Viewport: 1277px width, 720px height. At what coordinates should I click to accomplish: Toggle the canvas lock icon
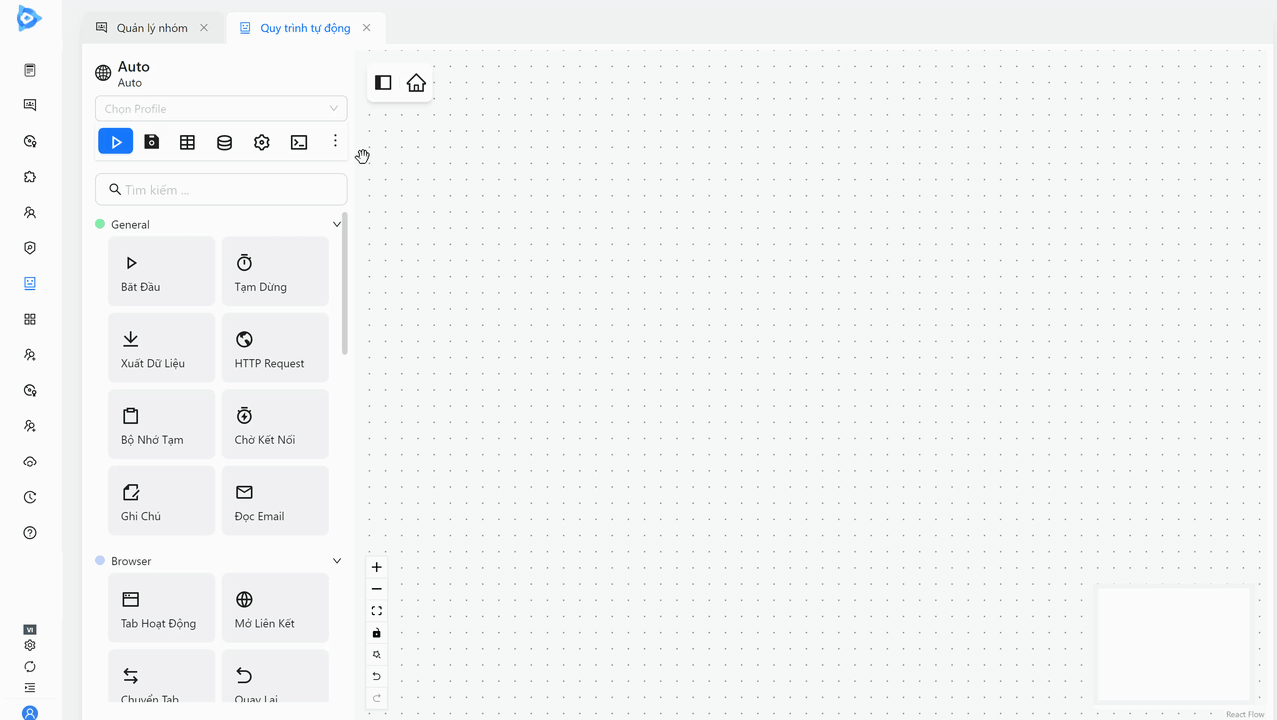click(x=376, y=632)
